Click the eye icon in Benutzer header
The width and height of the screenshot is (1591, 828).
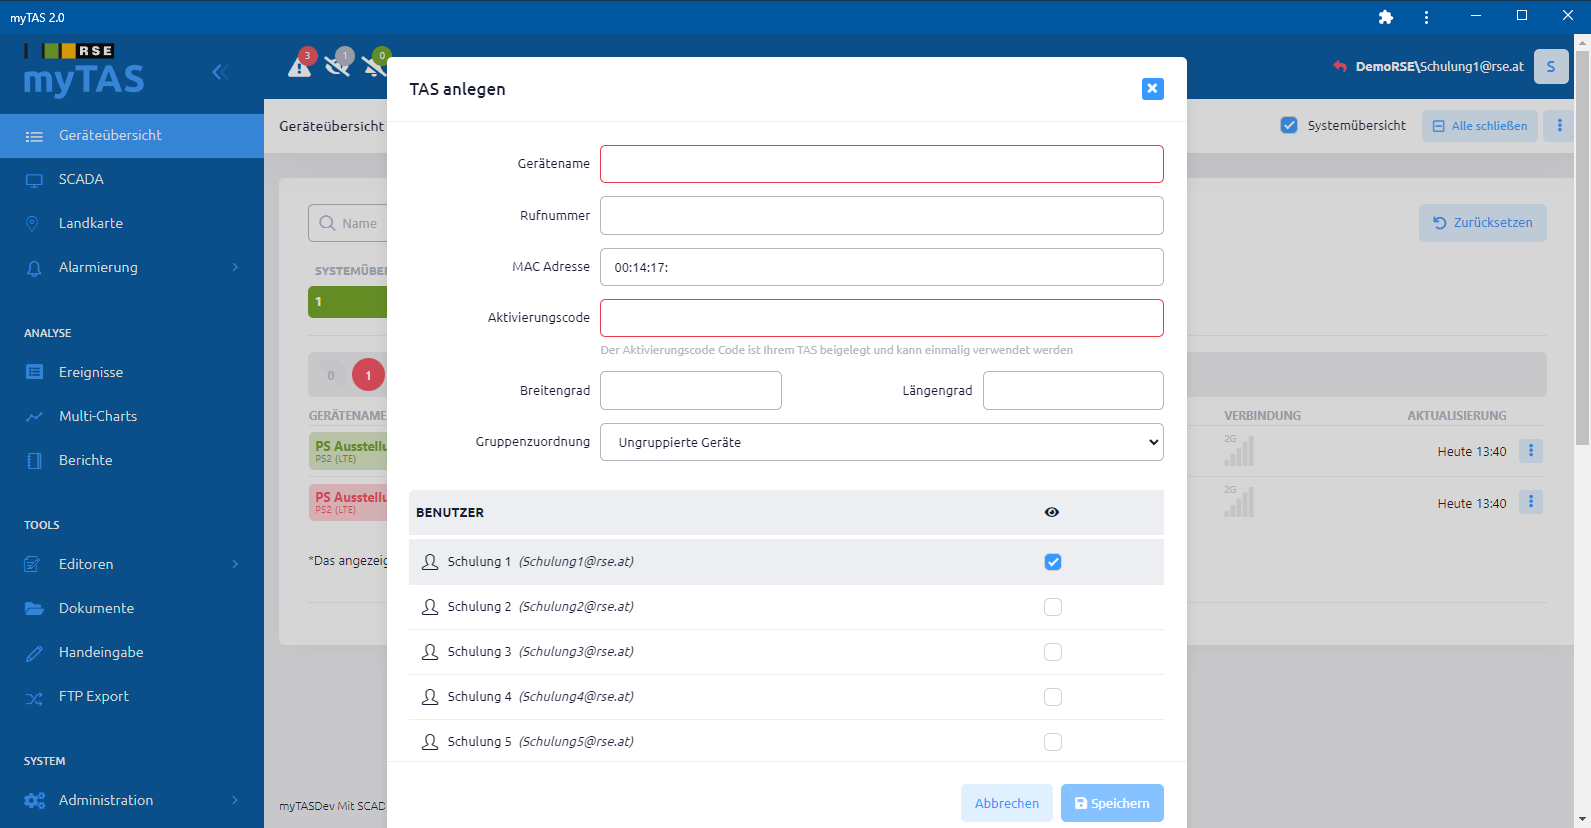[1052, 512]
